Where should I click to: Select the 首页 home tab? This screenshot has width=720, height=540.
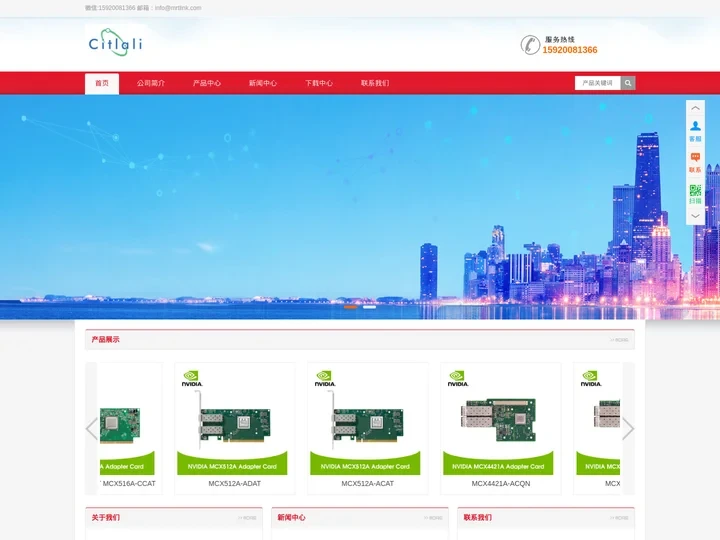[x=102, y=84]
